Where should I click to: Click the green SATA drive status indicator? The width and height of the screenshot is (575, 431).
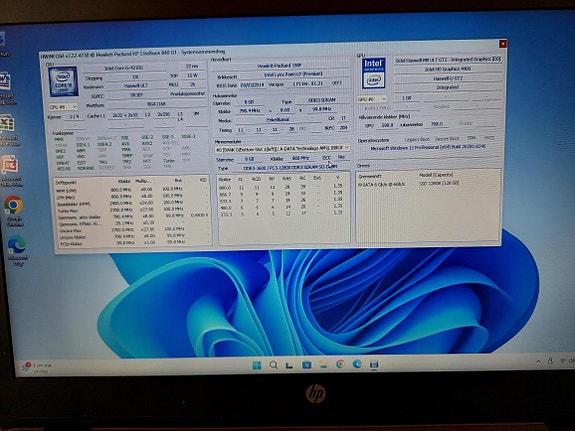coord(360,185)
